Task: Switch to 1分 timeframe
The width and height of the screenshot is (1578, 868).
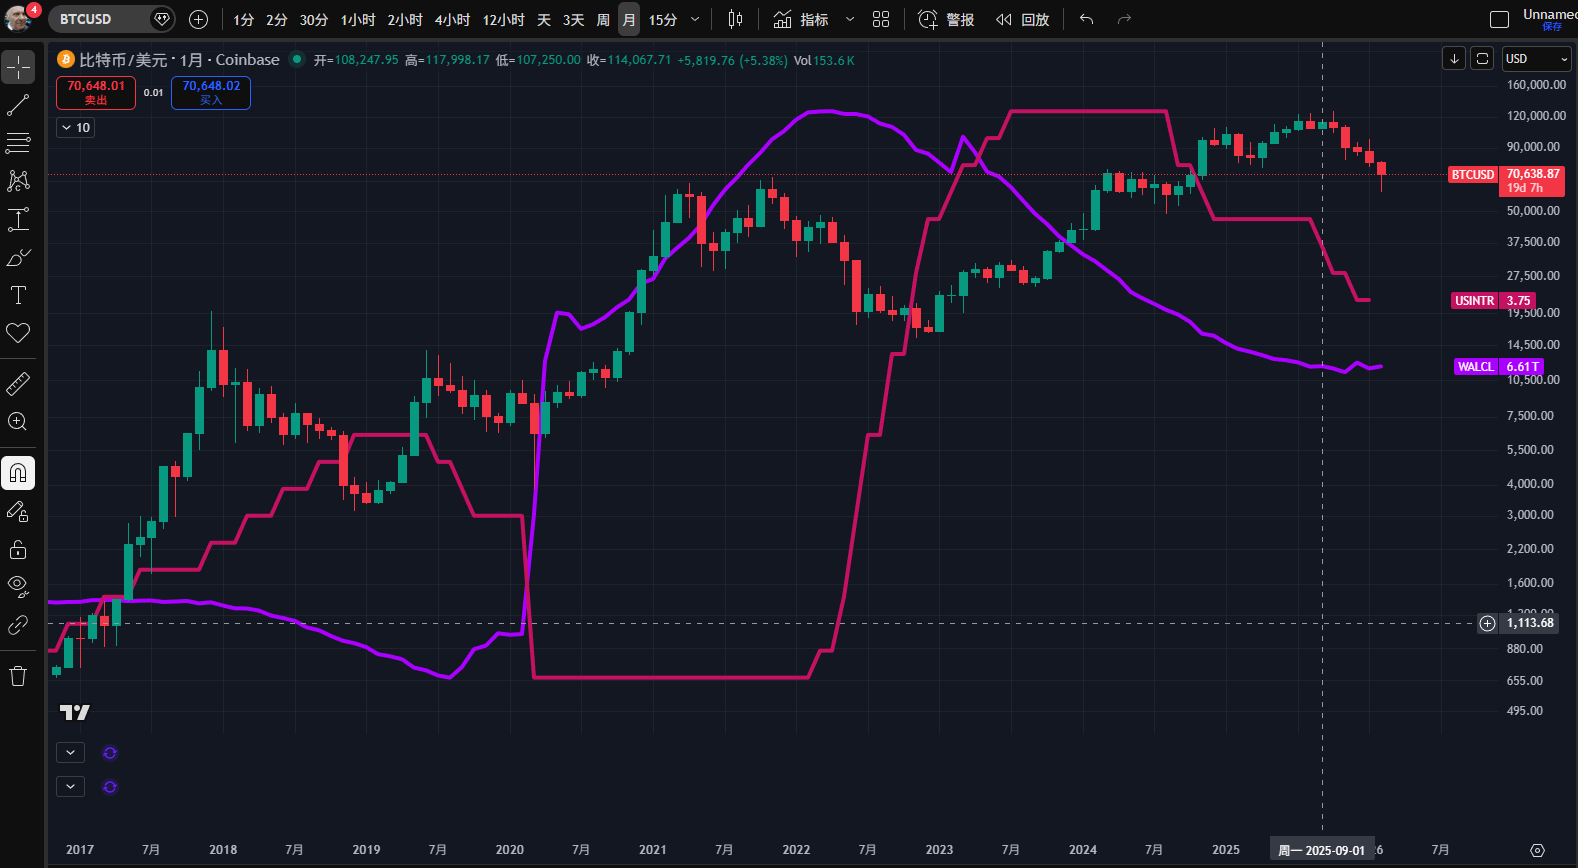Action: 244,20
